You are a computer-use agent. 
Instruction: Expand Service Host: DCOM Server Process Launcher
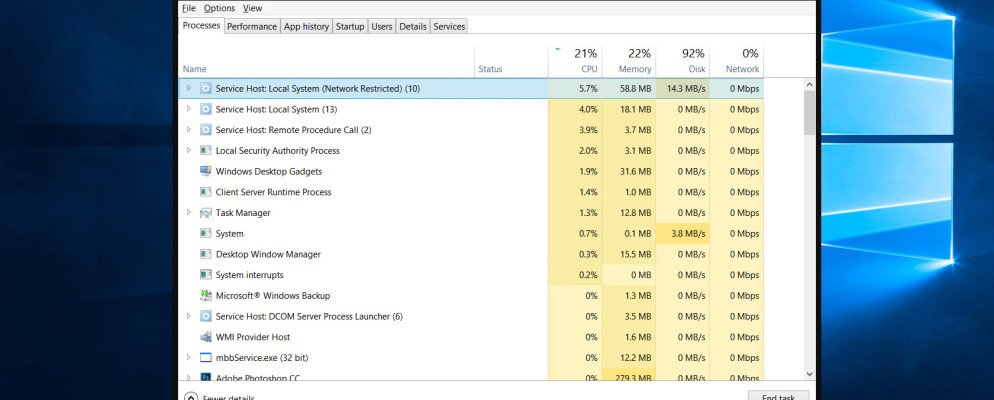pyautogui.click(x=188, y=317)
